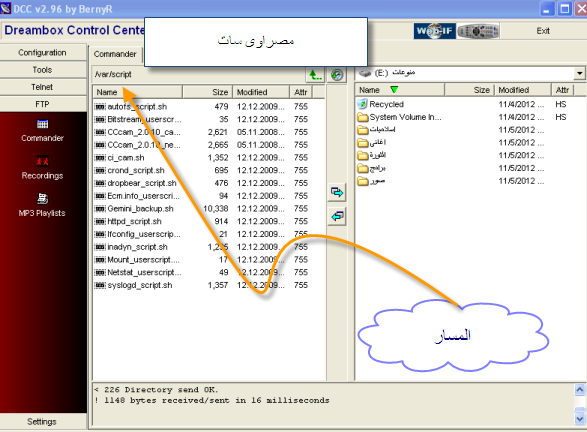Open the Configuration menu section

(43, 52)
